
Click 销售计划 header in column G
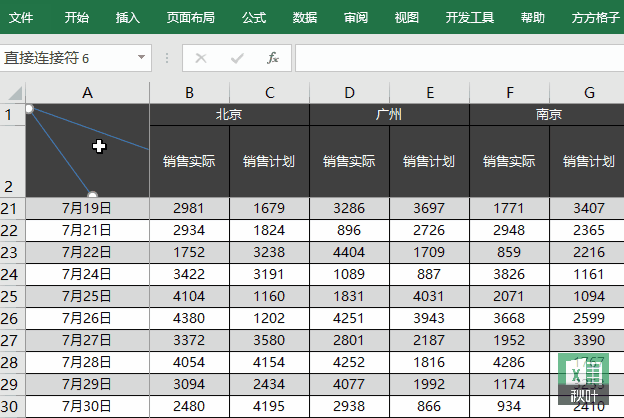coord(589,161)
